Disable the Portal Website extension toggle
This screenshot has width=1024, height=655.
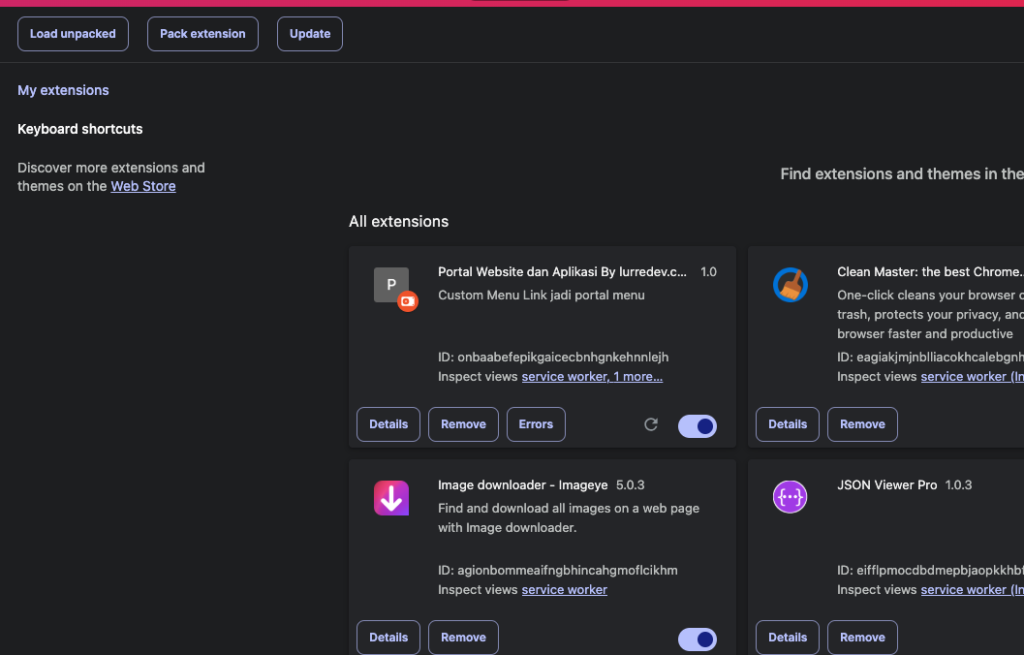tap(697, 426)
